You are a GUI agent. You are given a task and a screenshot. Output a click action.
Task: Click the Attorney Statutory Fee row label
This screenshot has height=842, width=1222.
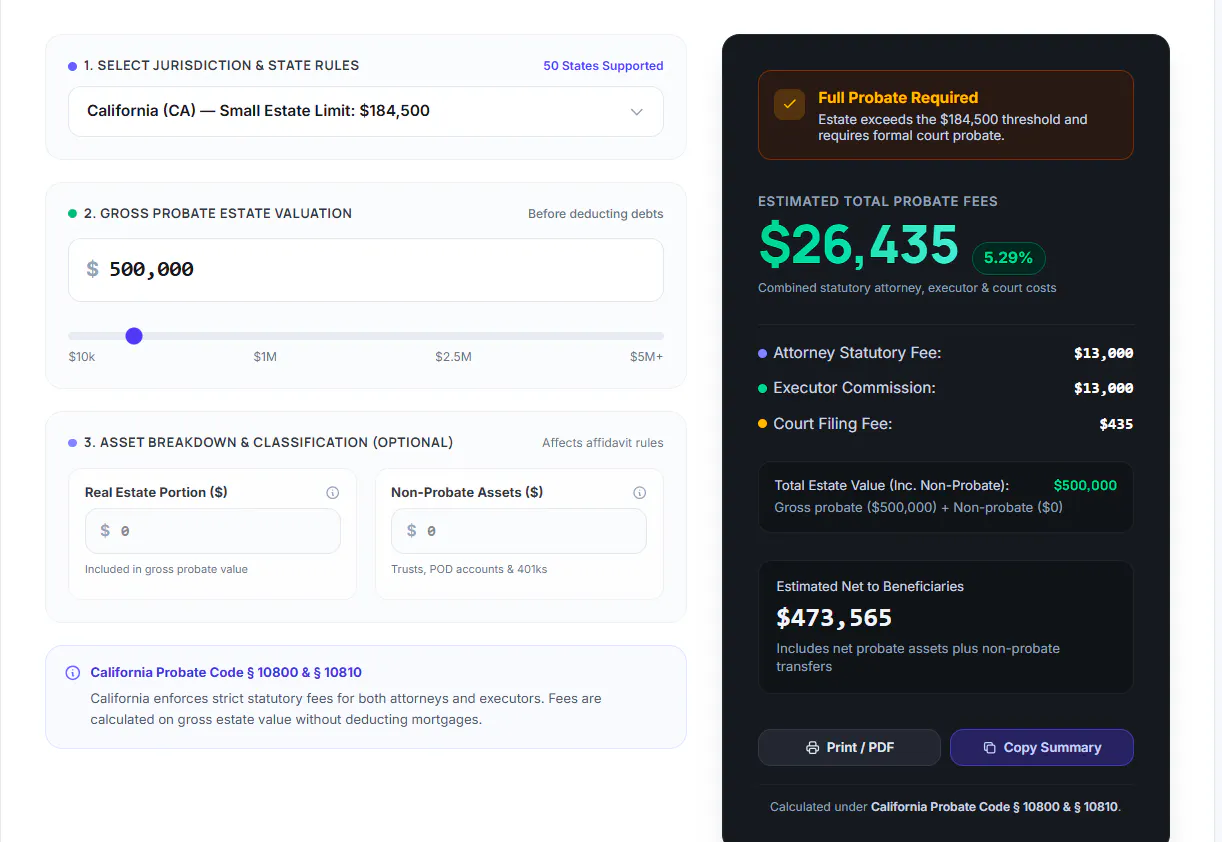pyautogui.click(x=857, y=353)
